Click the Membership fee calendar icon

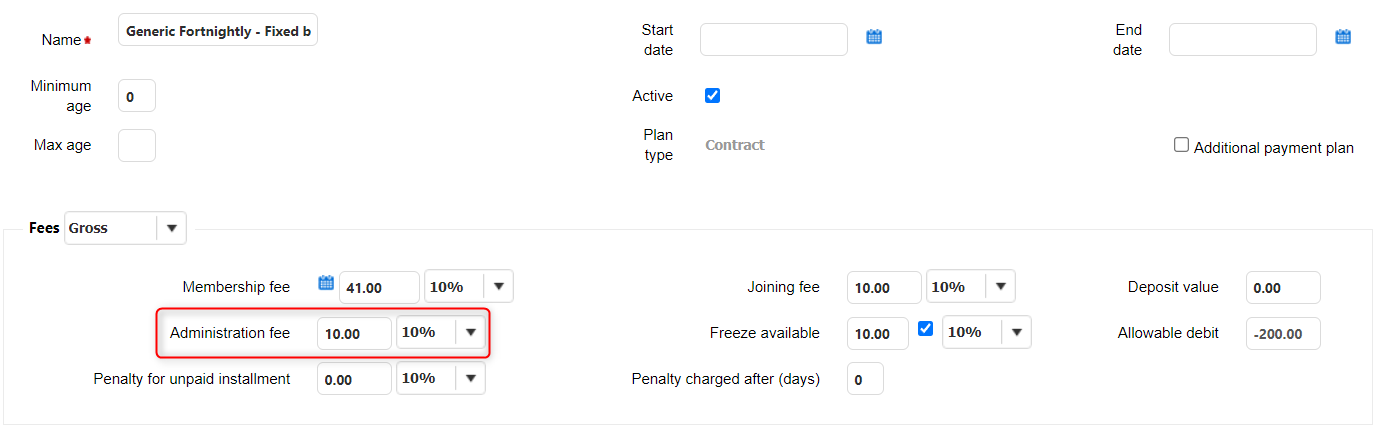tap(325, 283)
